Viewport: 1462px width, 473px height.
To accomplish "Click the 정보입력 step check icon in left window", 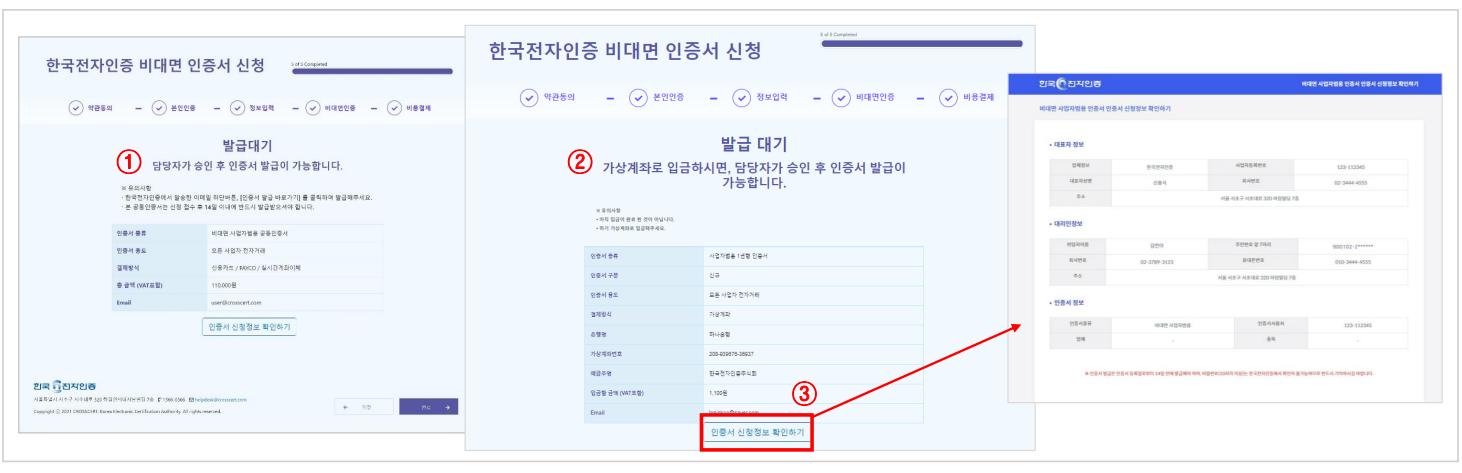I will click(238, 109).
